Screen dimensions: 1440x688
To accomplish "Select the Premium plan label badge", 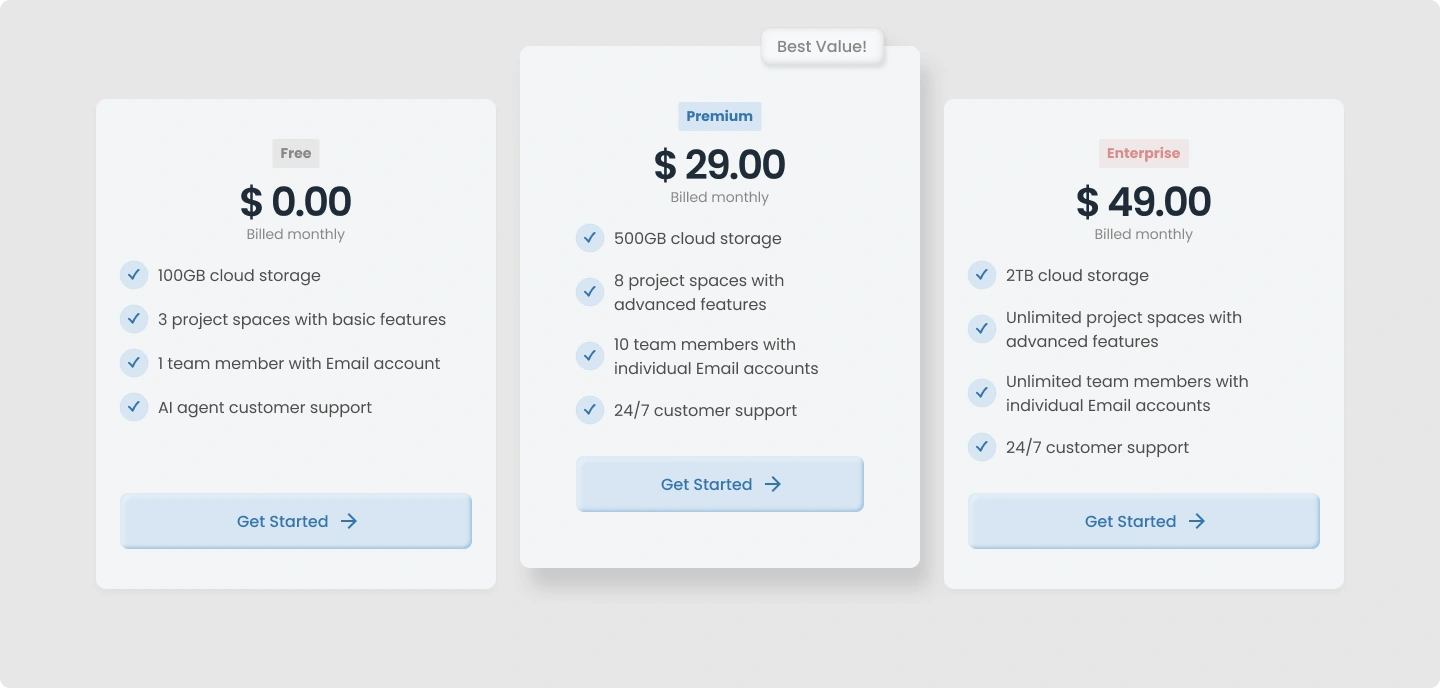I will pyautogui.click(x=719, y=116).
